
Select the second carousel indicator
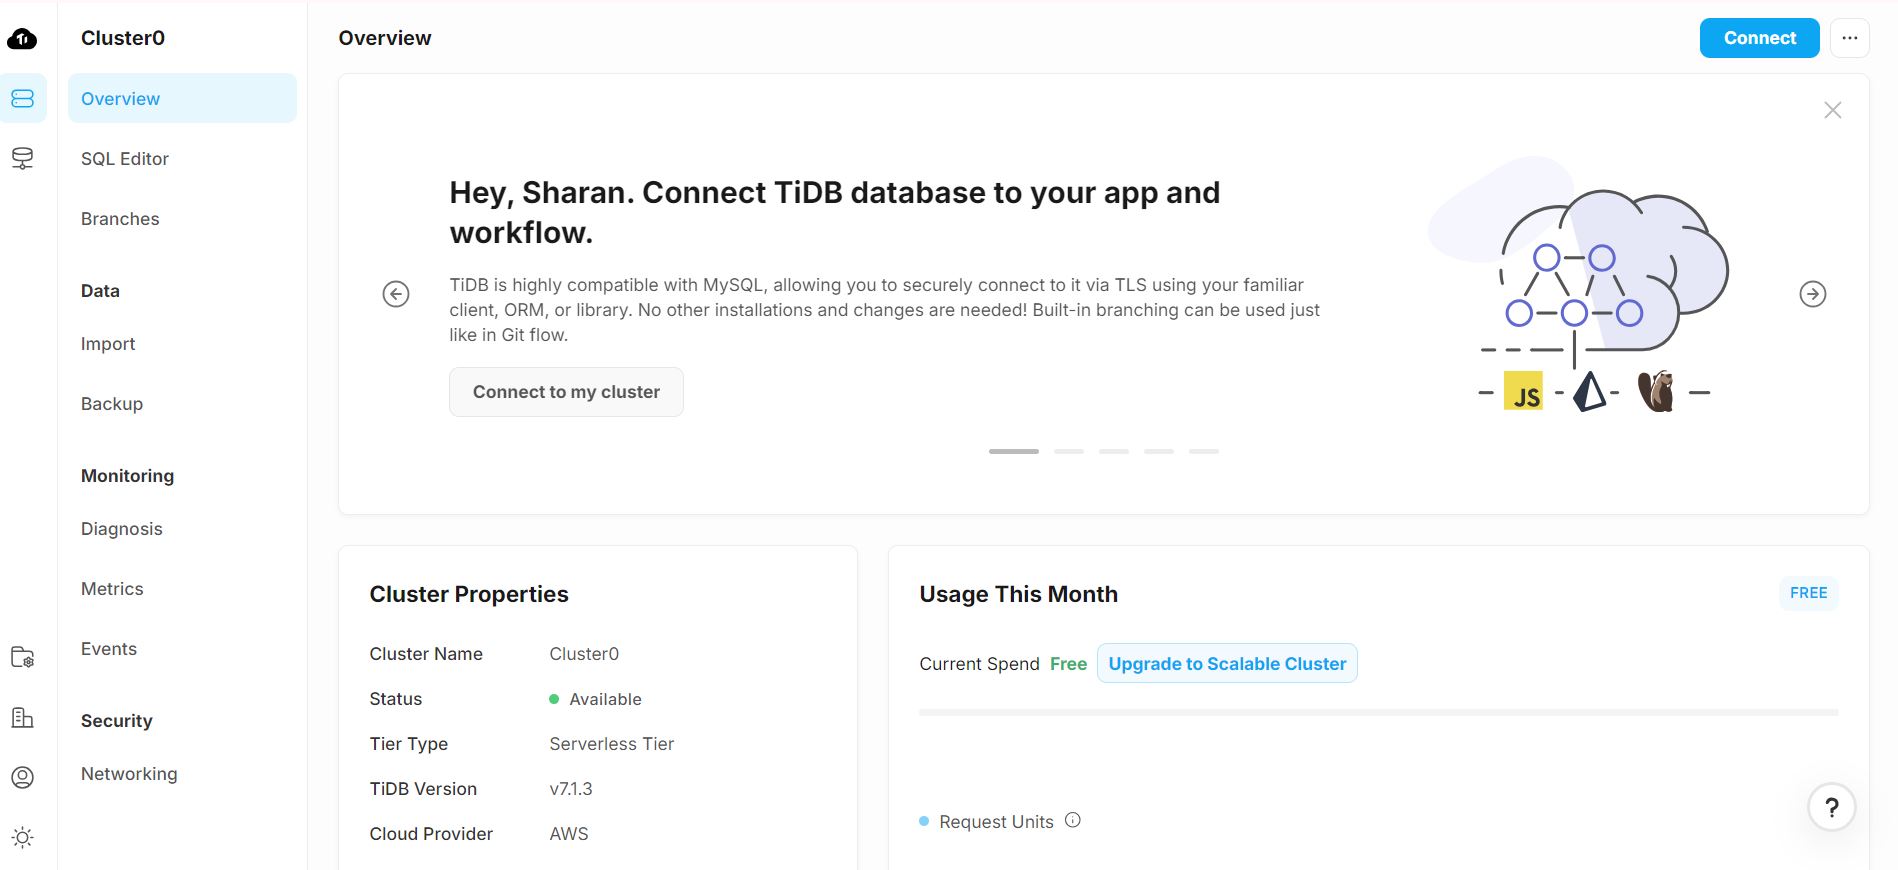pyautogui.click(x=1069, y=451)
